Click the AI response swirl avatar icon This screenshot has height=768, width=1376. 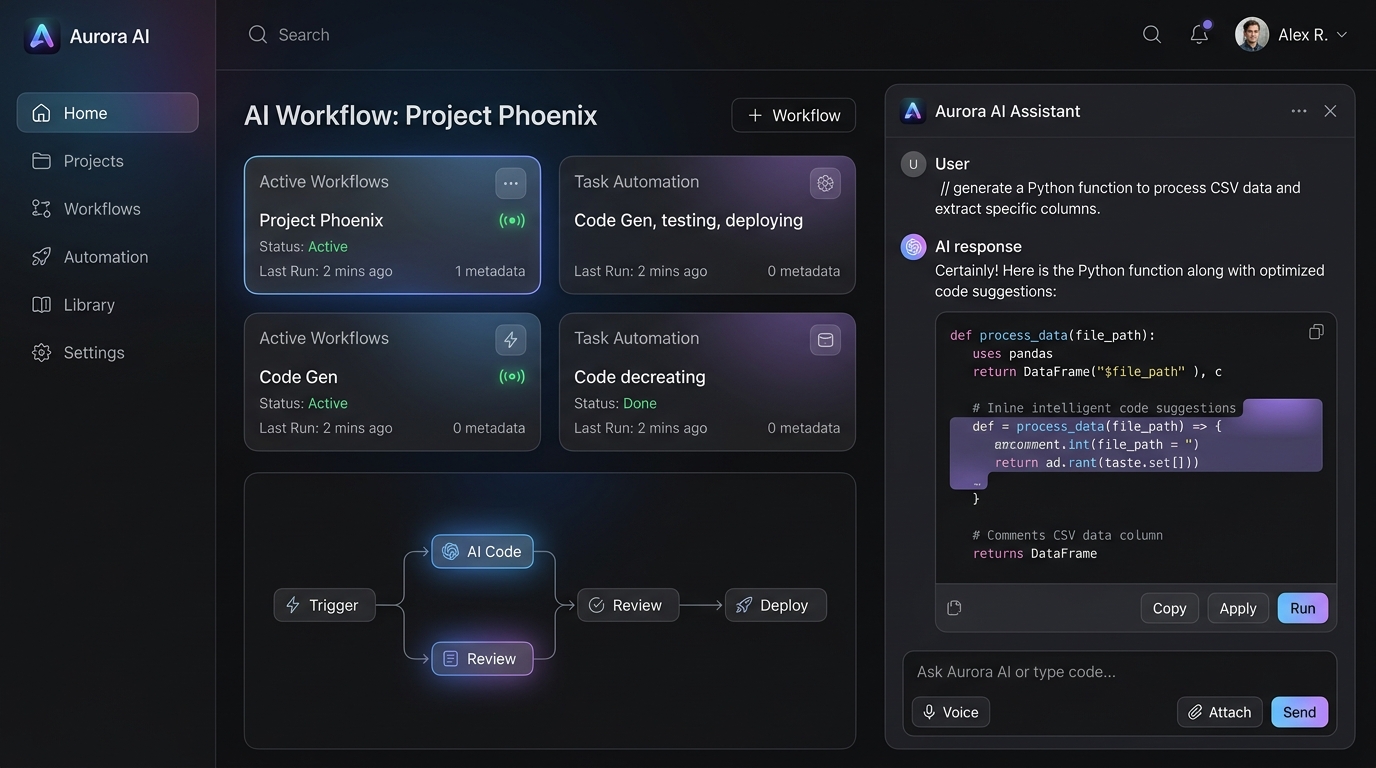pos(914,247)
